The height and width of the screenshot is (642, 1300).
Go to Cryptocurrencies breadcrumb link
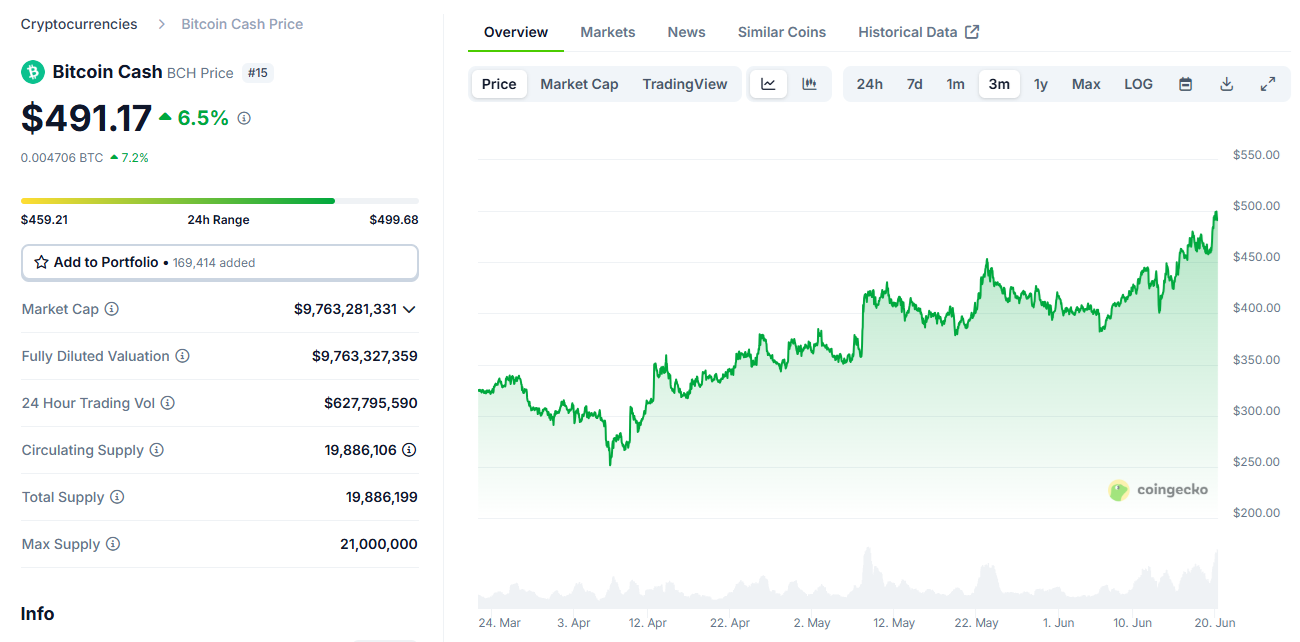pyautogui.click(x=79, y=24)
